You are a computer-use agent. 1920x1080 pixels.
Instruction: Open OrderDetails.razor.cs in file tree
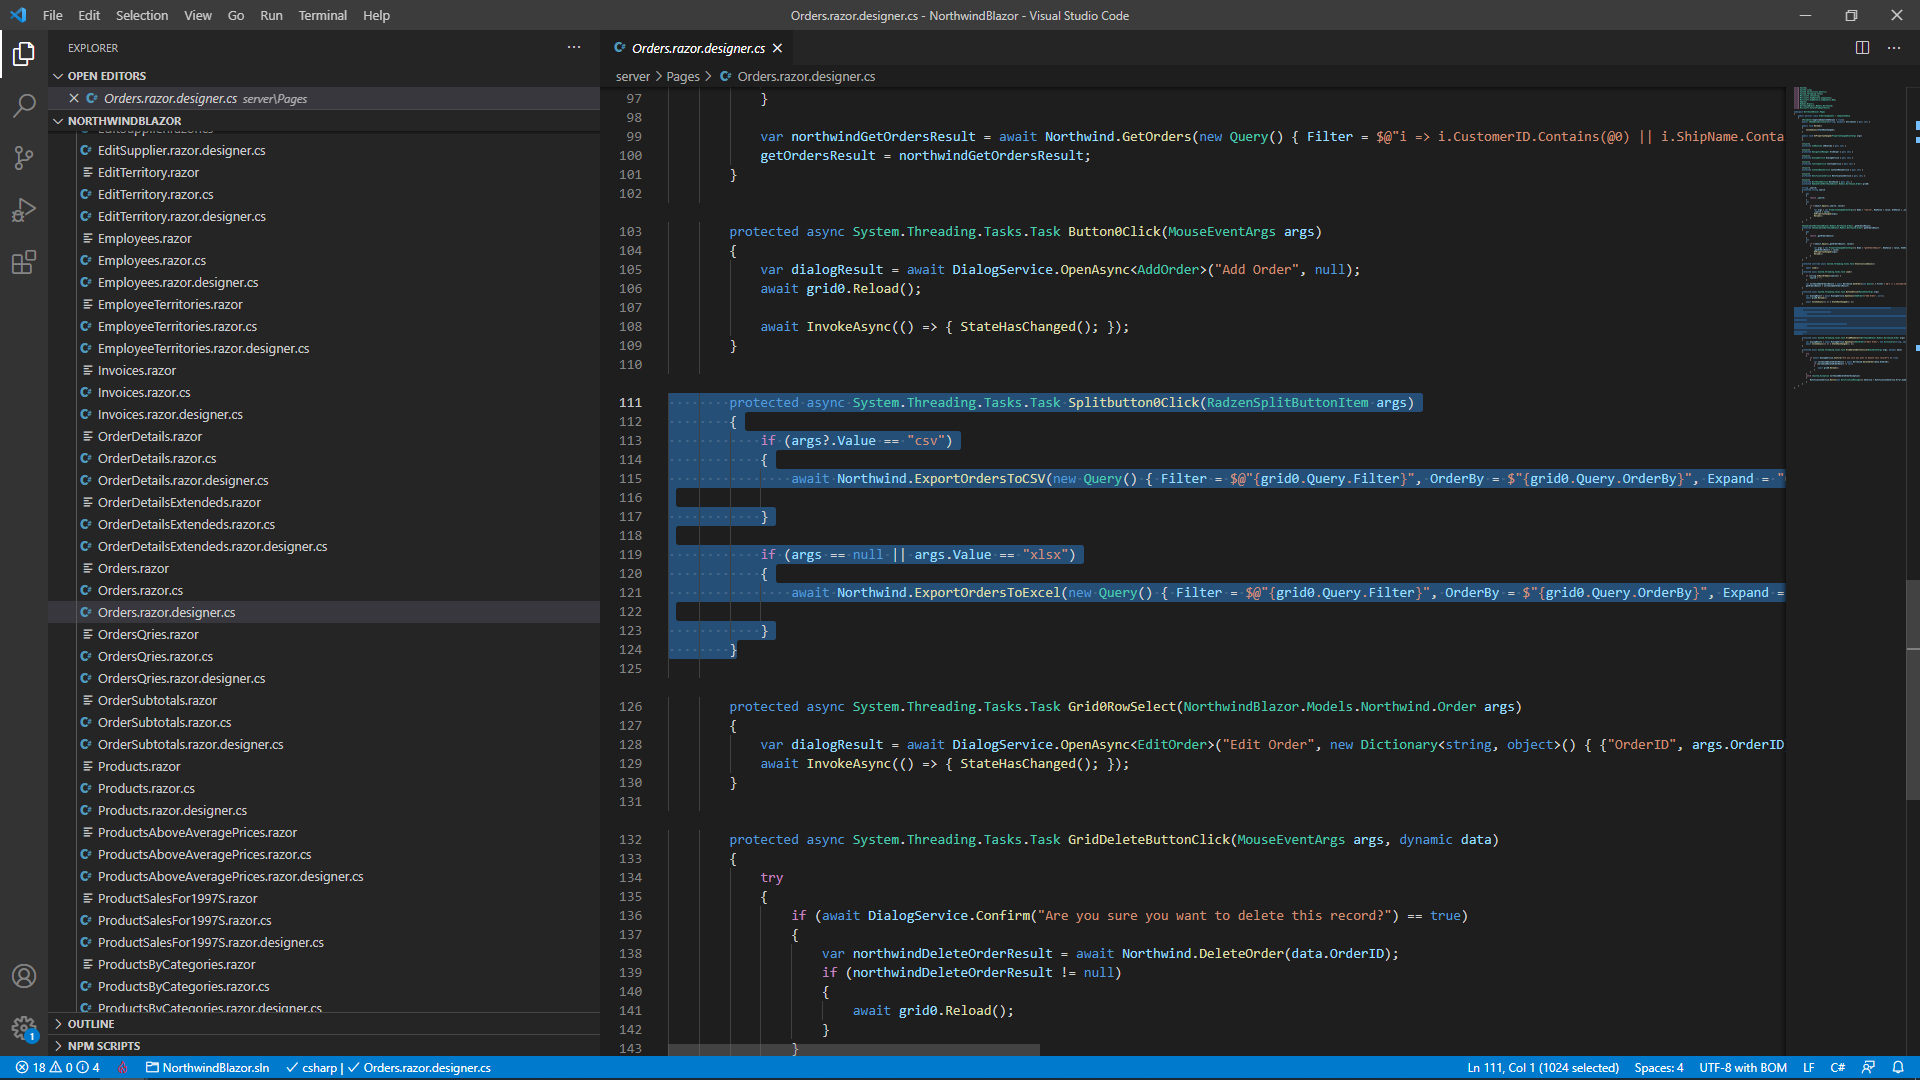157,458
